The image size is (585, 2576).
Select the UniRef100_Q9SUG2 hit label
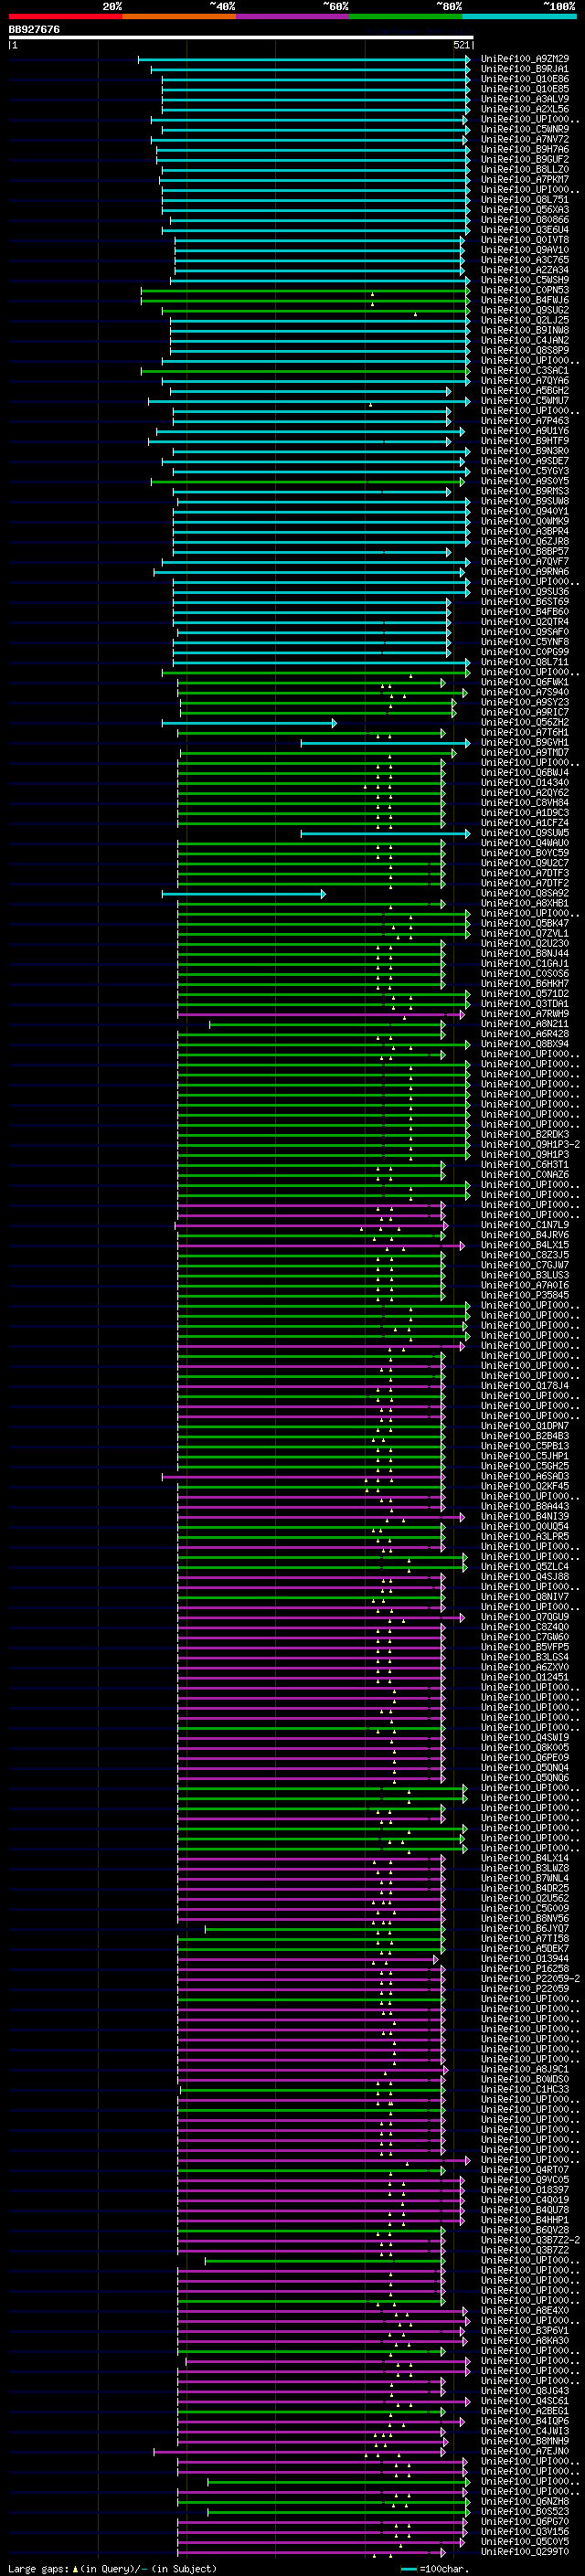point(525,310)
